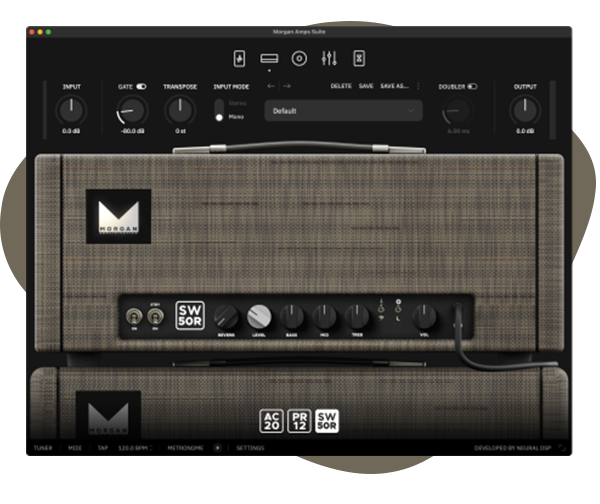Click the input 0.0 dB value

click(x=71, y=131)
